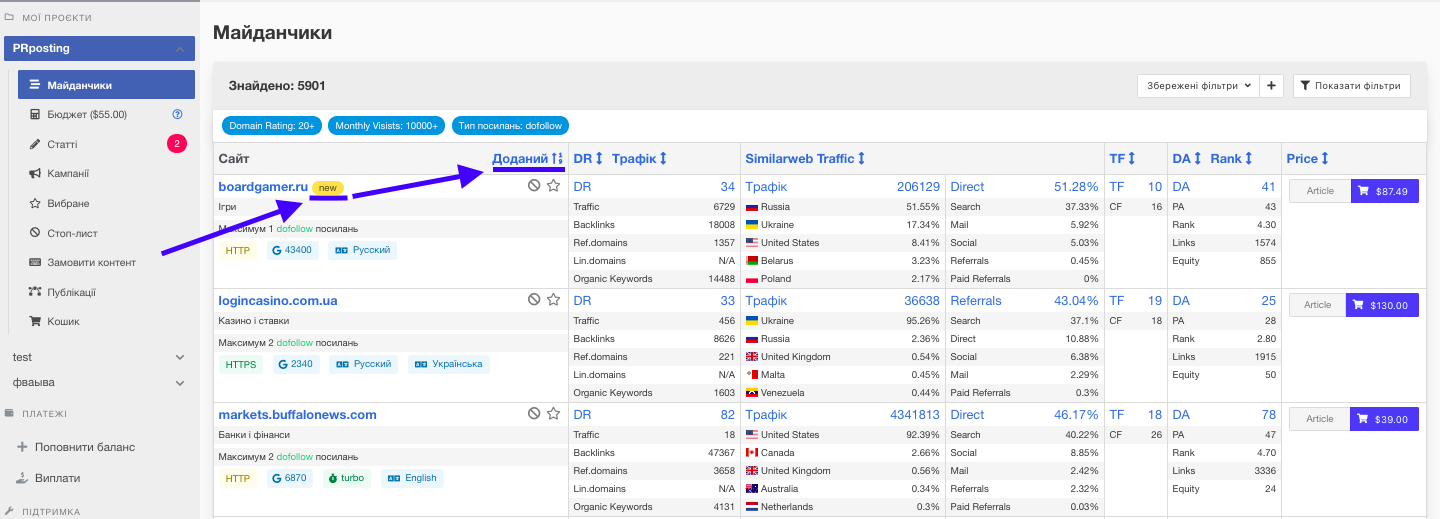Star markets.buffalonews.com as favorite
The width and height of the screenshot is (1440, 519).
coord(553,414)
